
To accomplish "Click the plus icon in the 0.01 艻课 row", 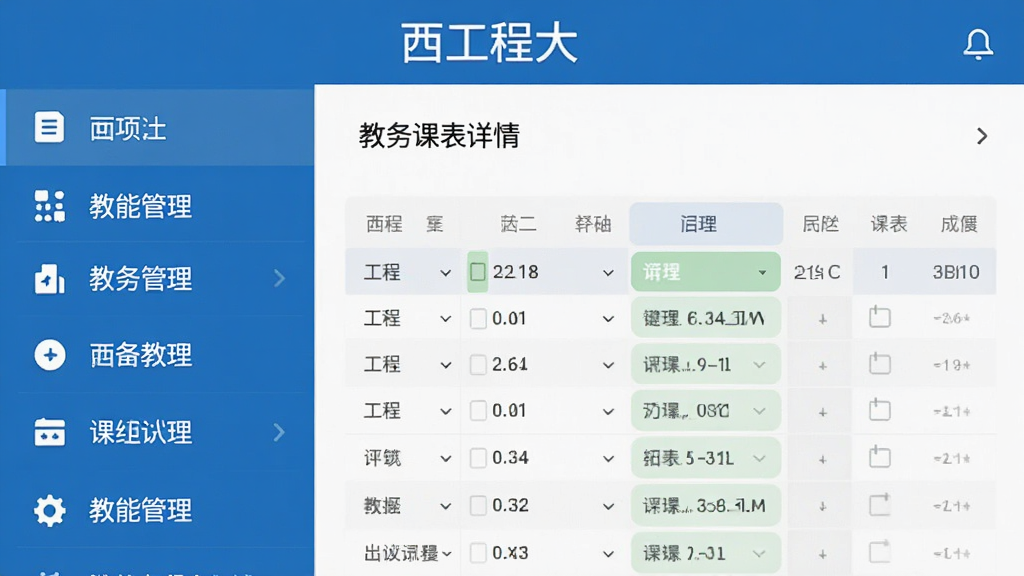I will 823,412.
